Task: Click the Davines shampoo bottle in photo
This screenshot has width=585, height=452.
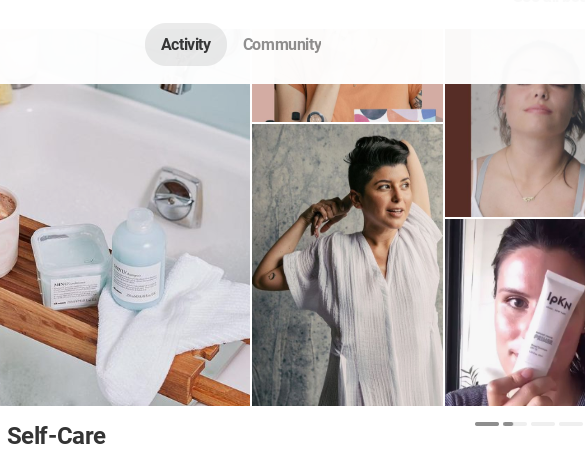Action: pos(138,259)
